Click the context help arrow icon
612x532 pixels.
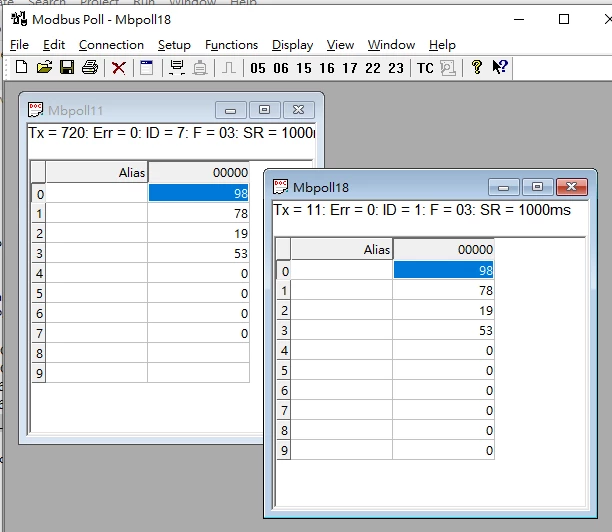[x=500, y=67]
